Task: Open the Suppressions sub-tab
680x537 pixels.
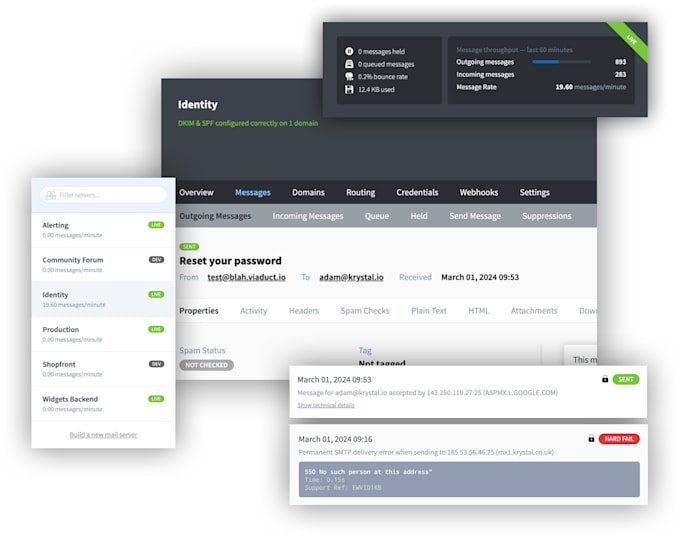Action: pyautogui.click(x=546, y=216)
